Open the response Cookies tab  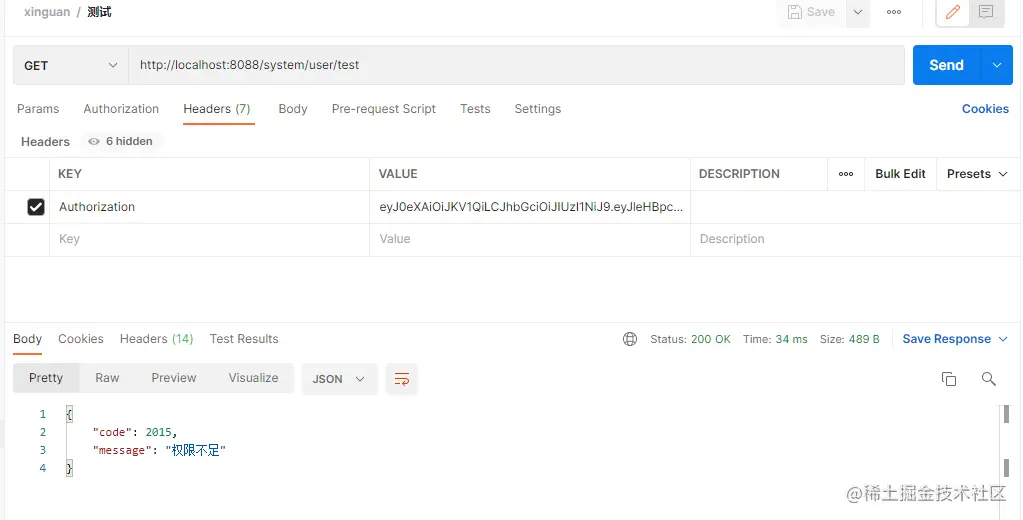tap(81, 339)
